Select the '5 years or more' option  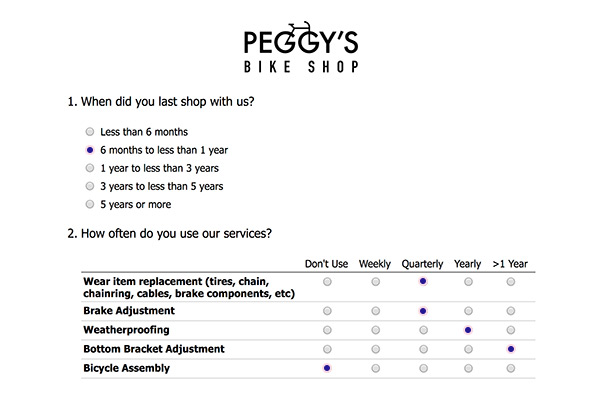pos(91,204)
